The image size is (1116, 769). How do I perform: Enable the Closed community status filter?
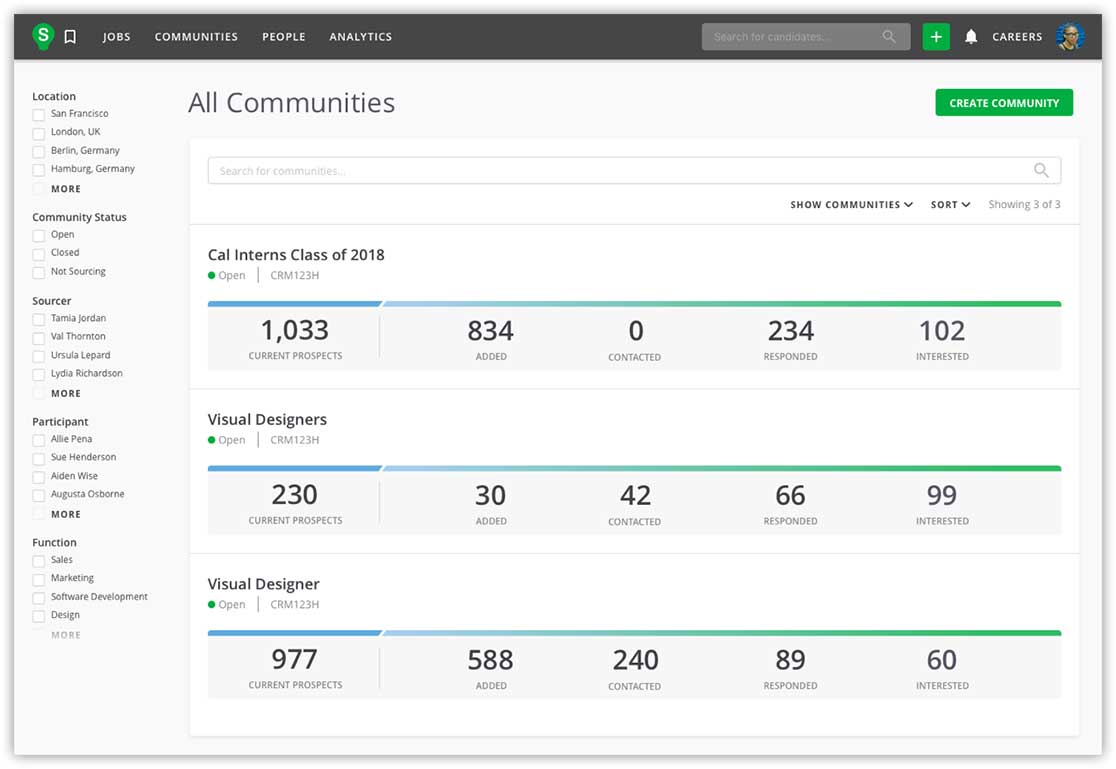[39, 254]
